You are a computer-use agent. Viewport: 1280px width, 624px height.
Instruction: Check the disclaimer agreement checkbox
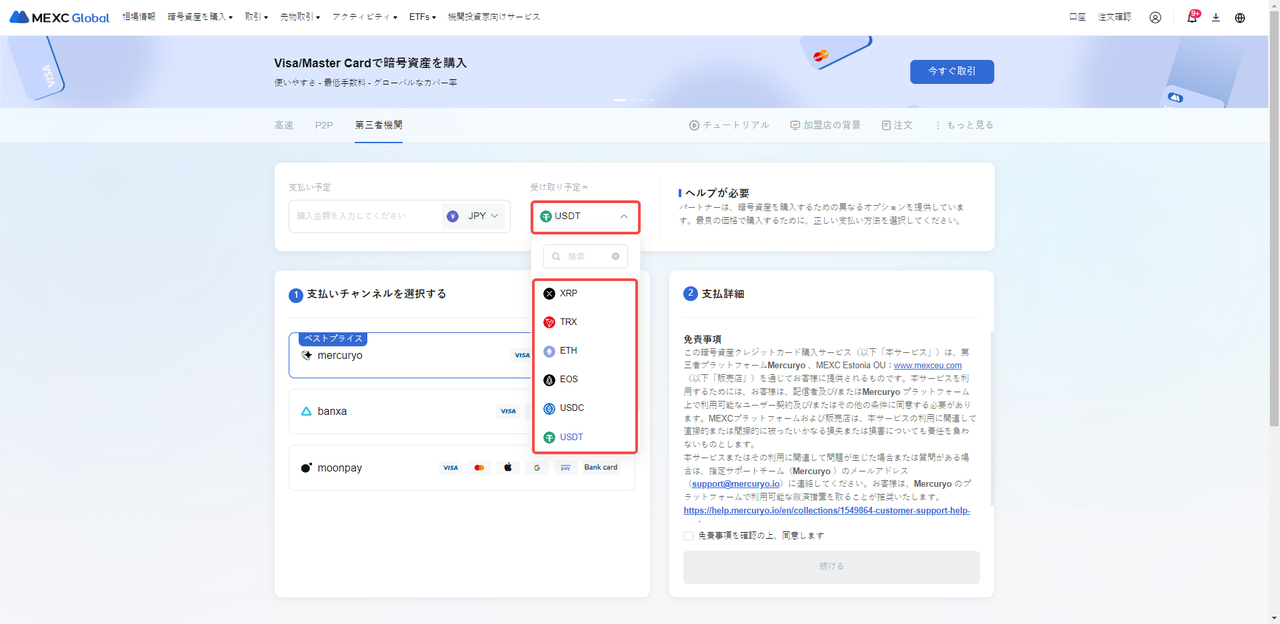point(688,536)
